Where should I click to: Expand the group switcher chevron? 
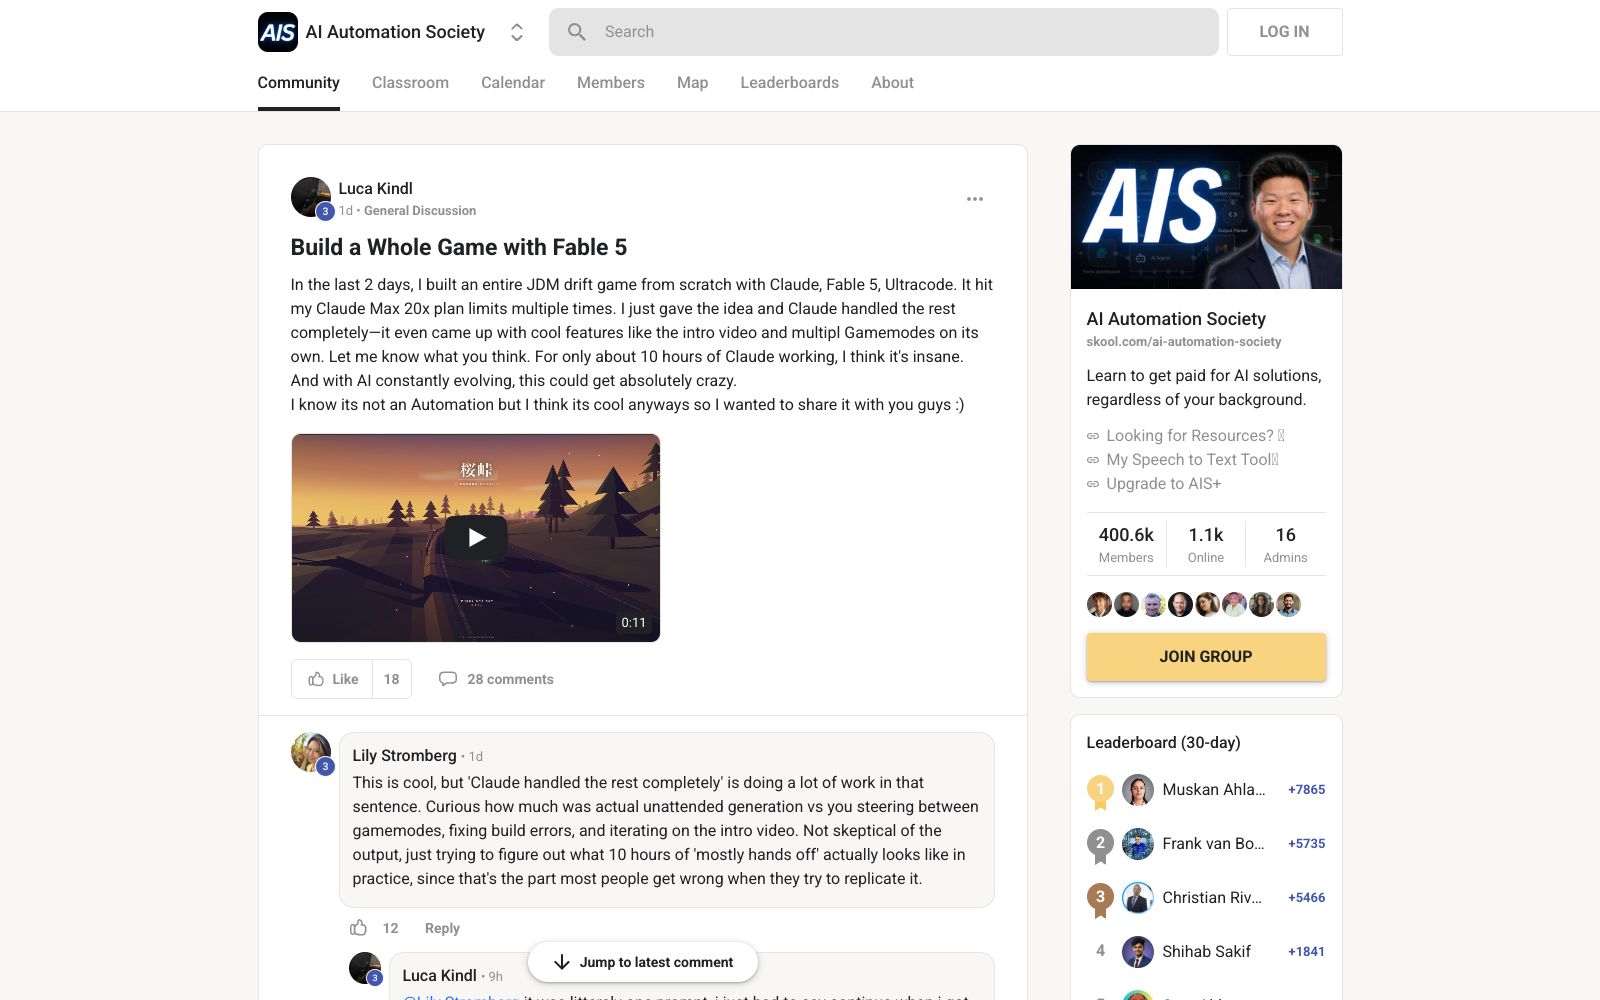click(517, 32)
